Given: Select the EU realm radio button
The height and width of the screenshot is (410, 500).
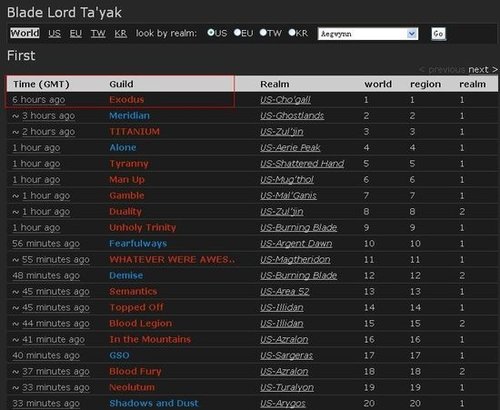Looking at the screenshot, I should click(x=237, y=33).
